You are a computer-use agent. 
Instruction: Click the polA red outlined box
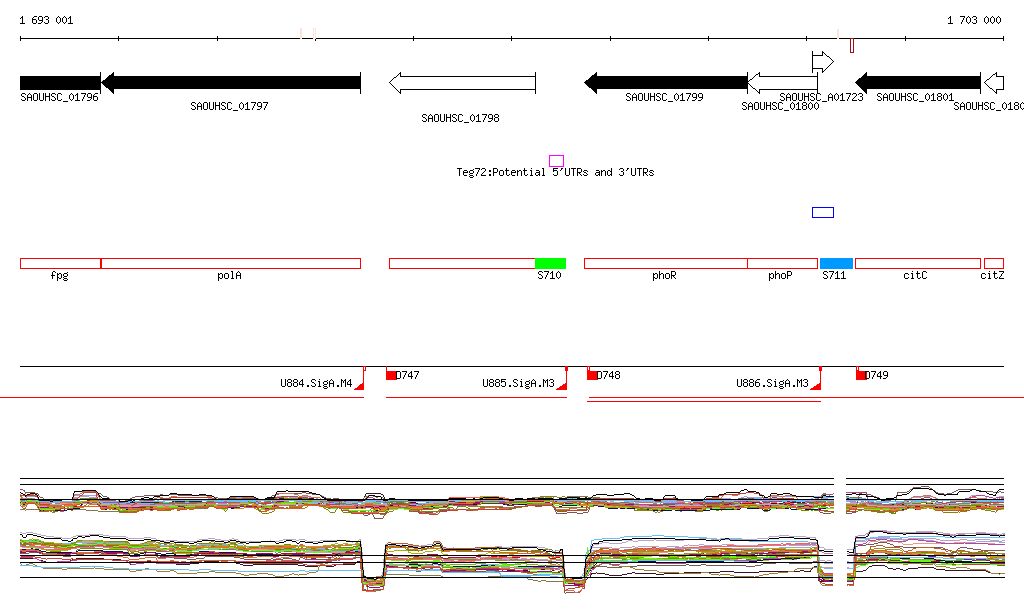(231, 264)
